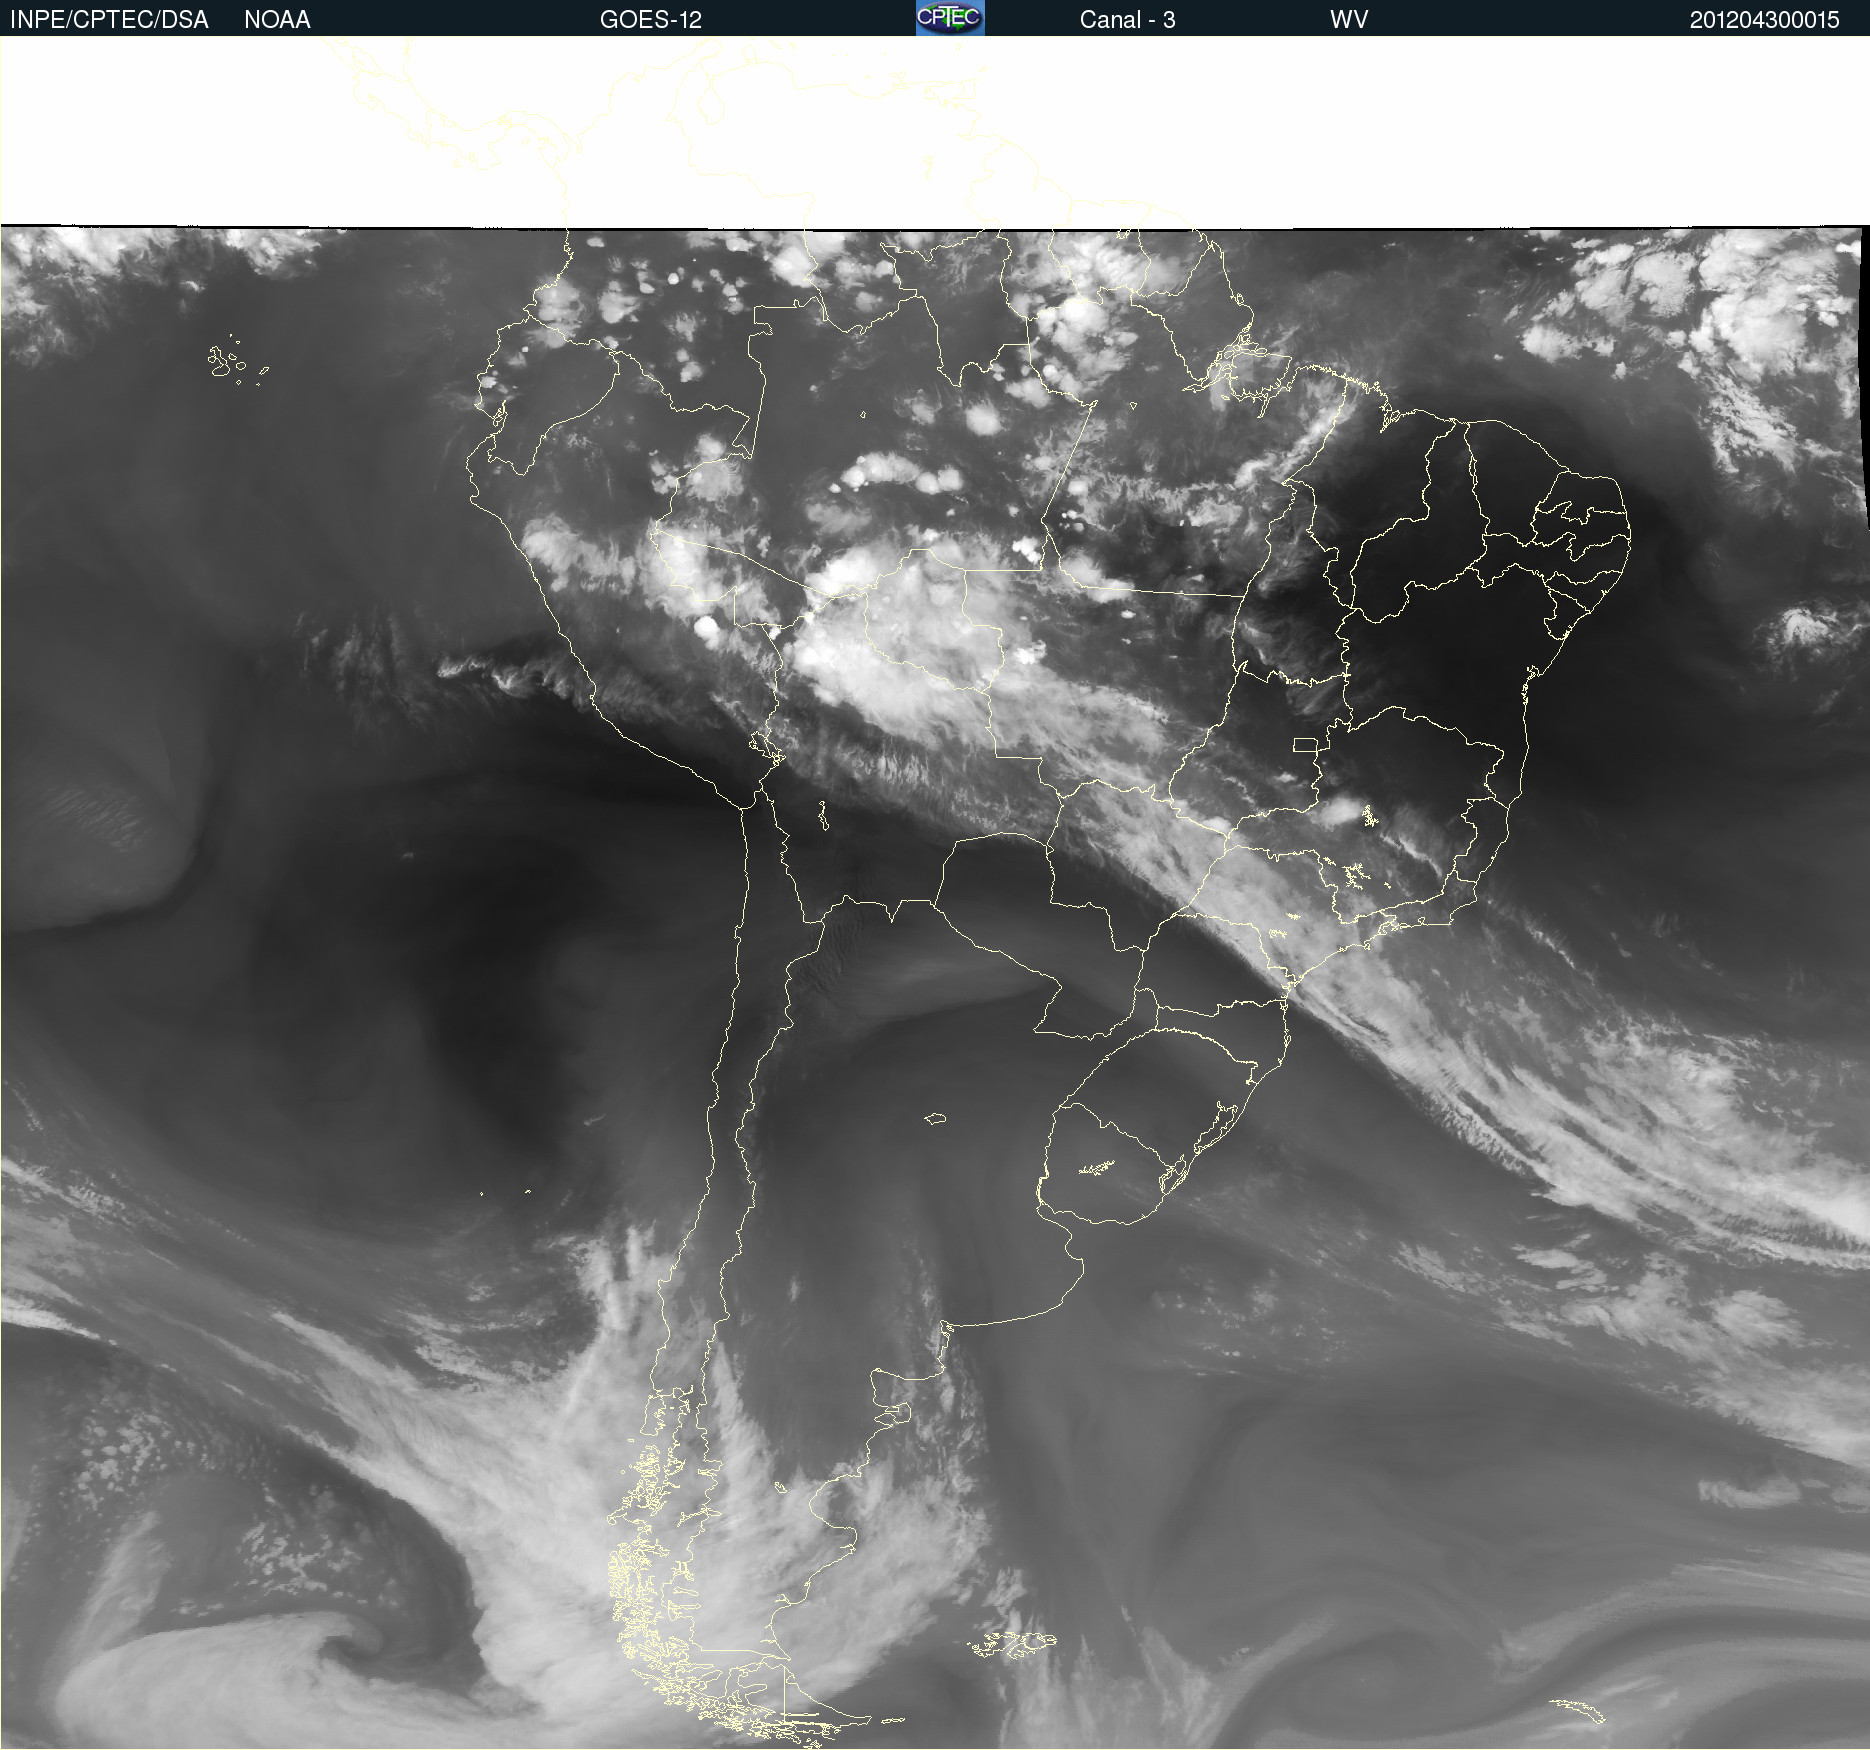Image resolution: width=1870 pixels, height=1750 pixels.
Task: Select the Canal - 3 channel label
Action: (x=1127, y=20)
